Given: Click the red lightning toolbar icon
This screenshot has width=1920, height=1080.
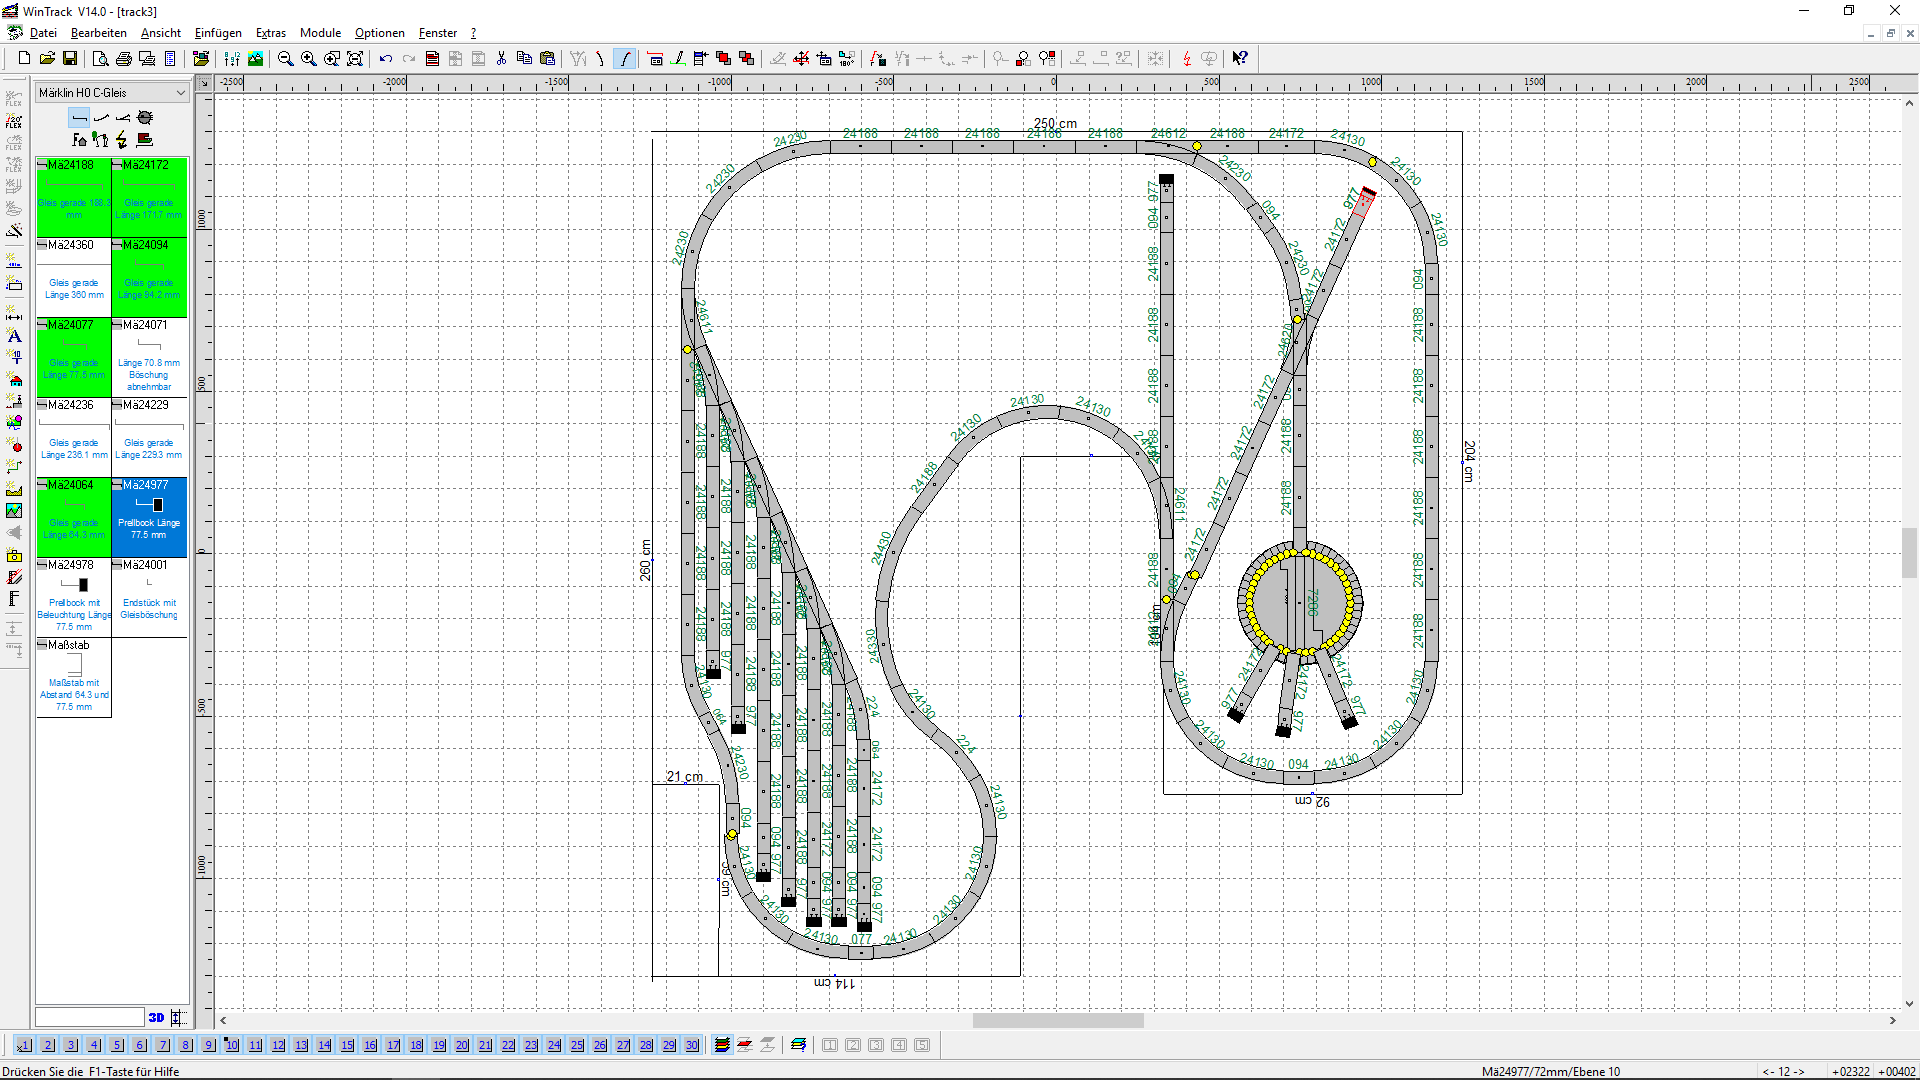Looking at the screenshot, I should pyautogui.click(x=1186, y=59).
